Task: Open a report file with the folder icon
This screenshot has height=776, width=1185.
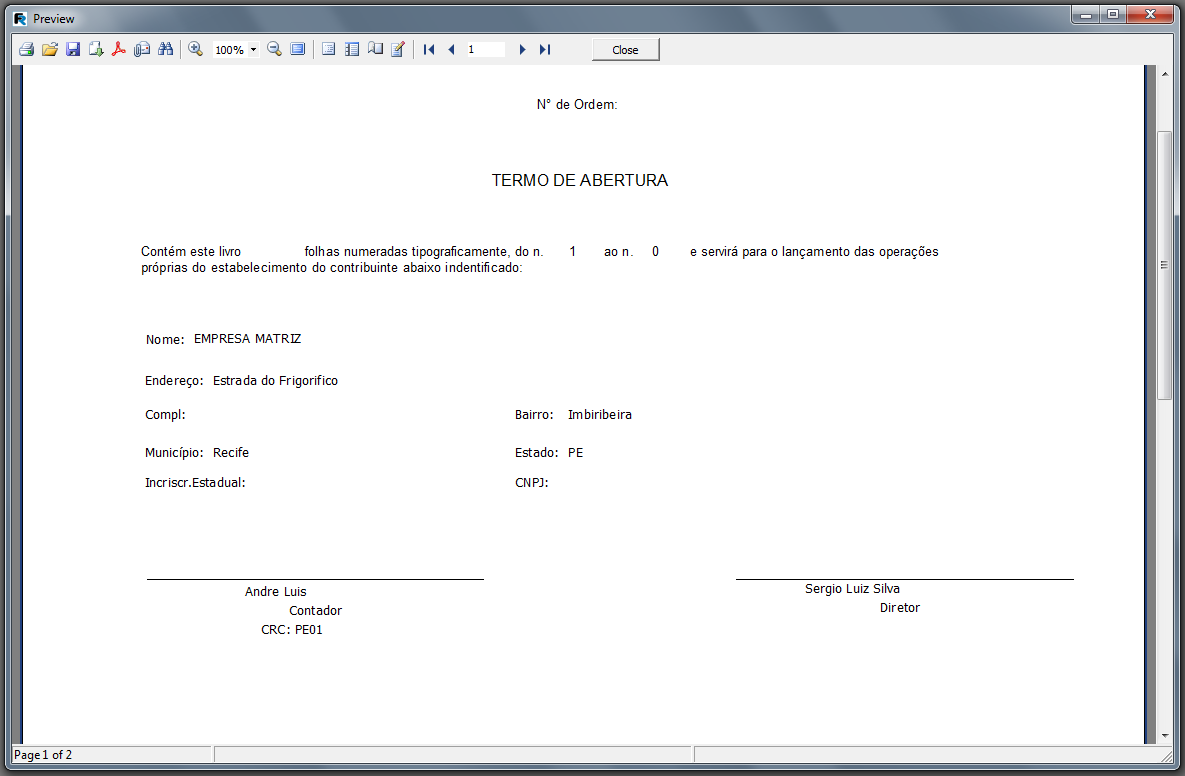Action: click(x=50, y=50)
